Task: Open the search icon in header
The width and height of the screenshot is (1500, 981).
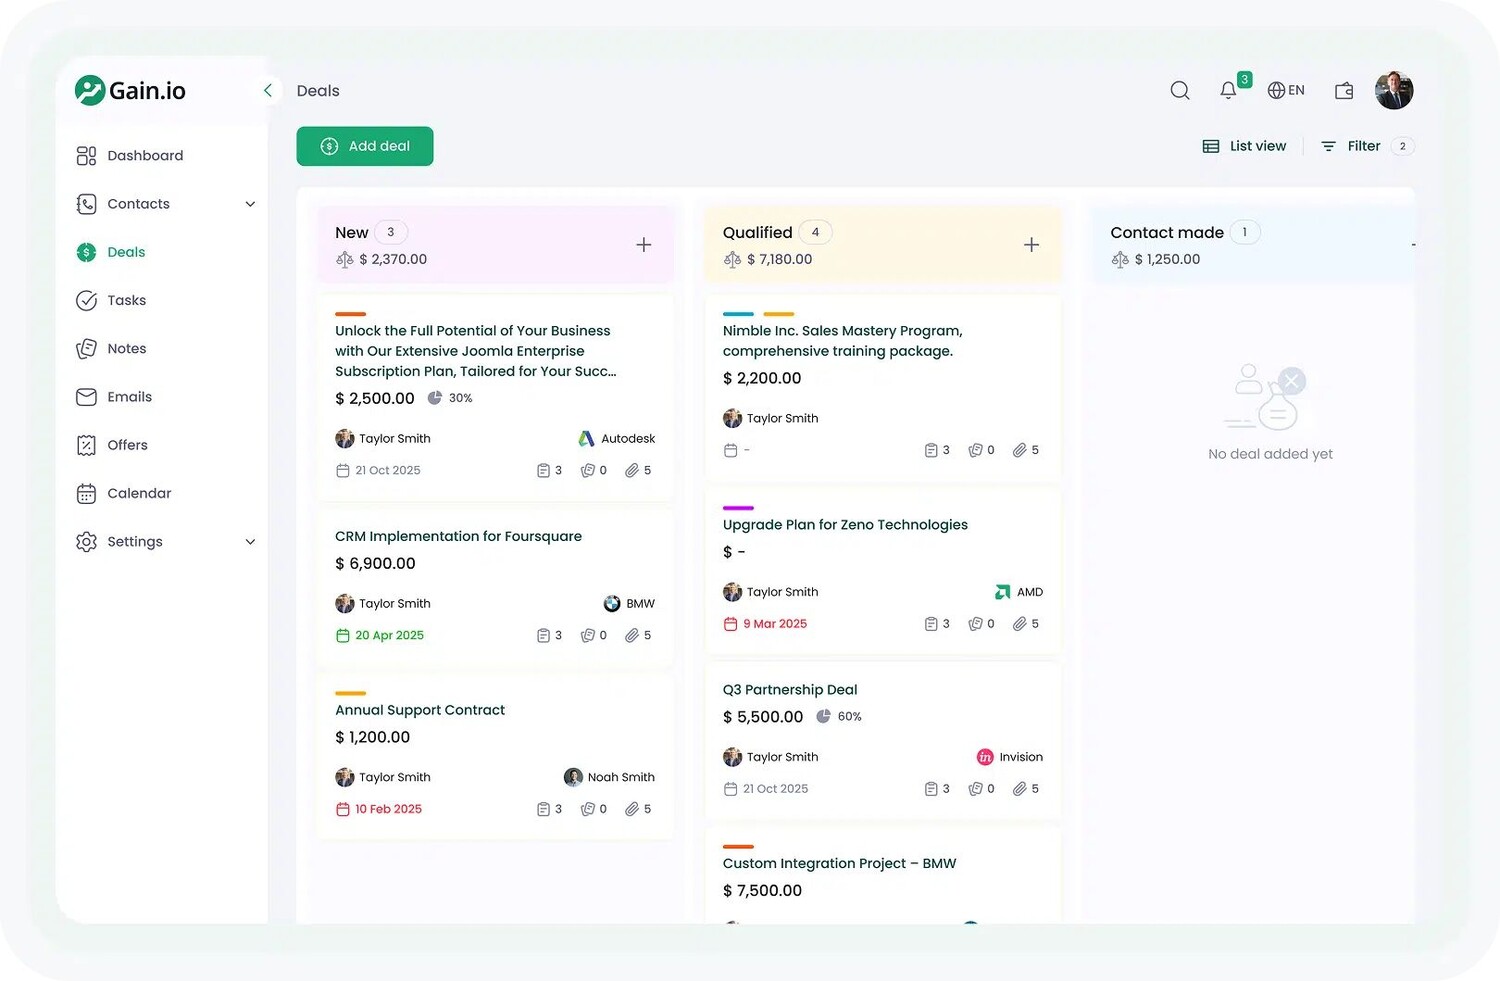Action: (1180, 91)
